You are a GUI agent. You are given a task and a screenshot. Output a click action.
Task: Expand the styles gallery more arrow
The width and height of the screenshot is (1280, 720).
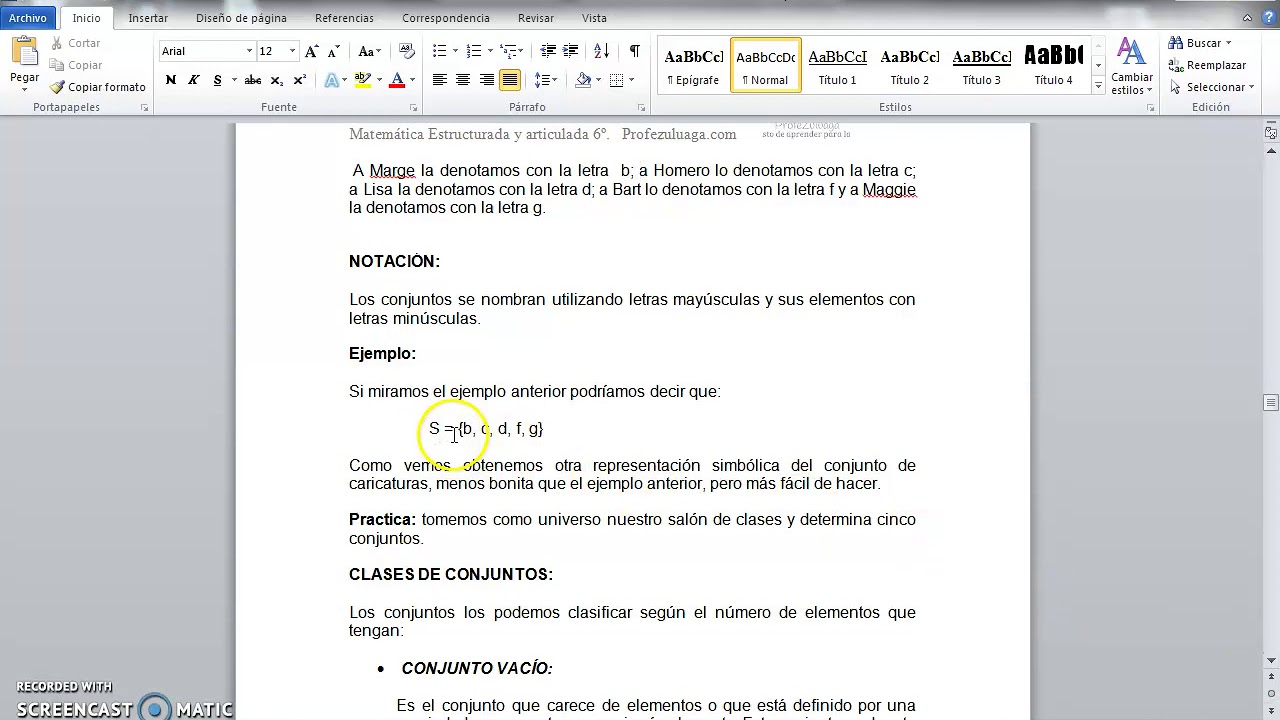1098,86
